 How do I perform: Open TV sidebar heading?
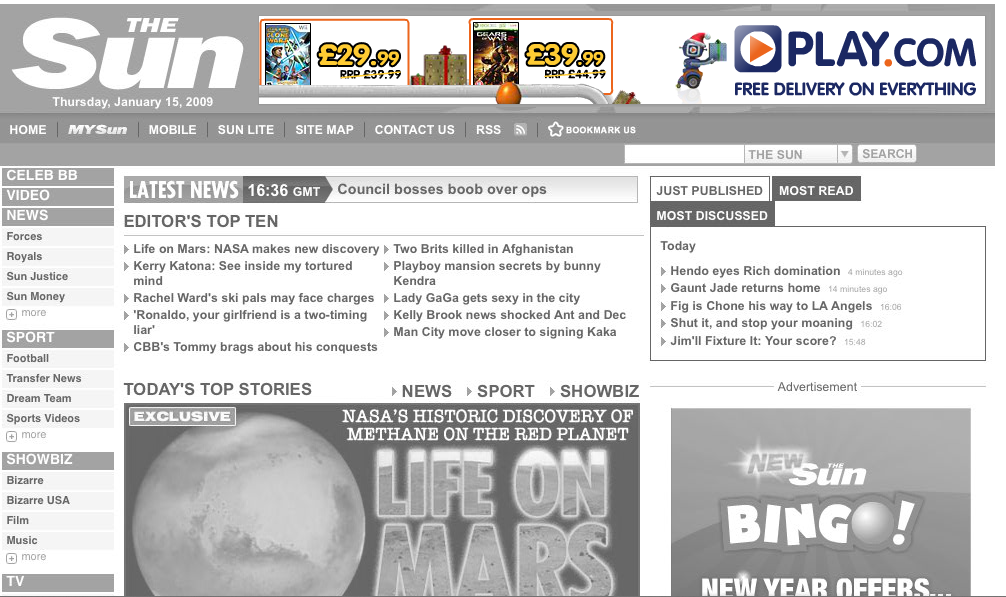click(x=58, y=582)
